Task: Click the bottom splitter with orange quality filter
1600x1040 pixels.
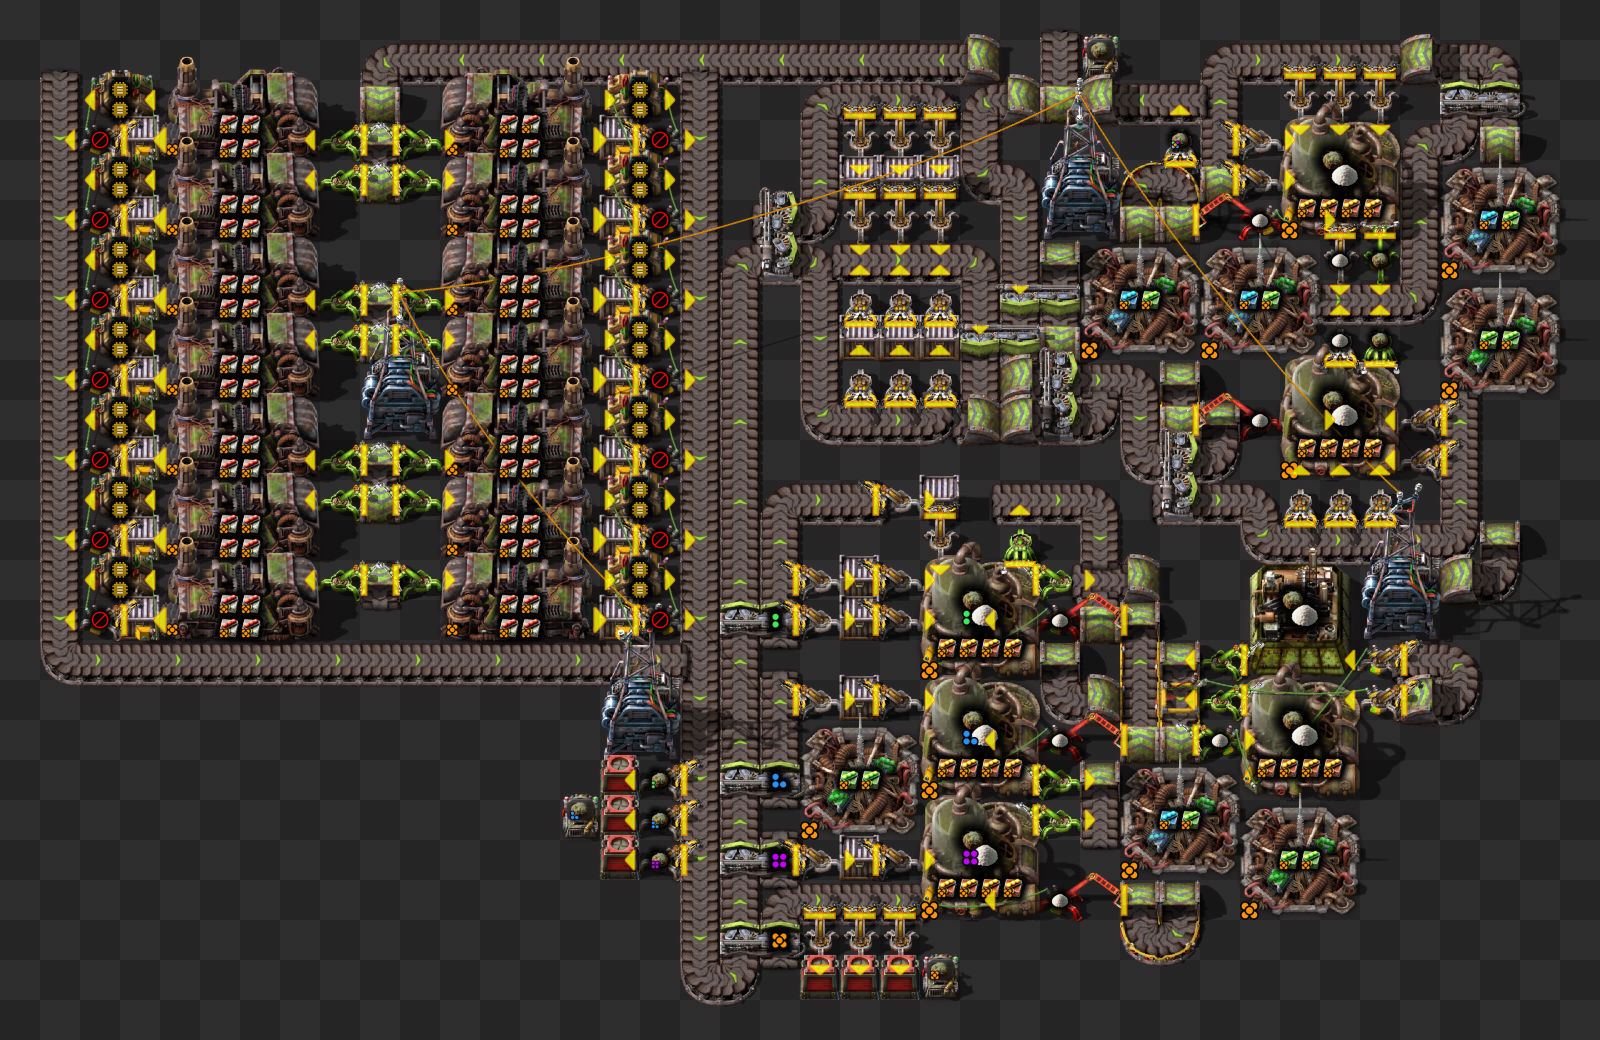Action: tap(758, 939)
